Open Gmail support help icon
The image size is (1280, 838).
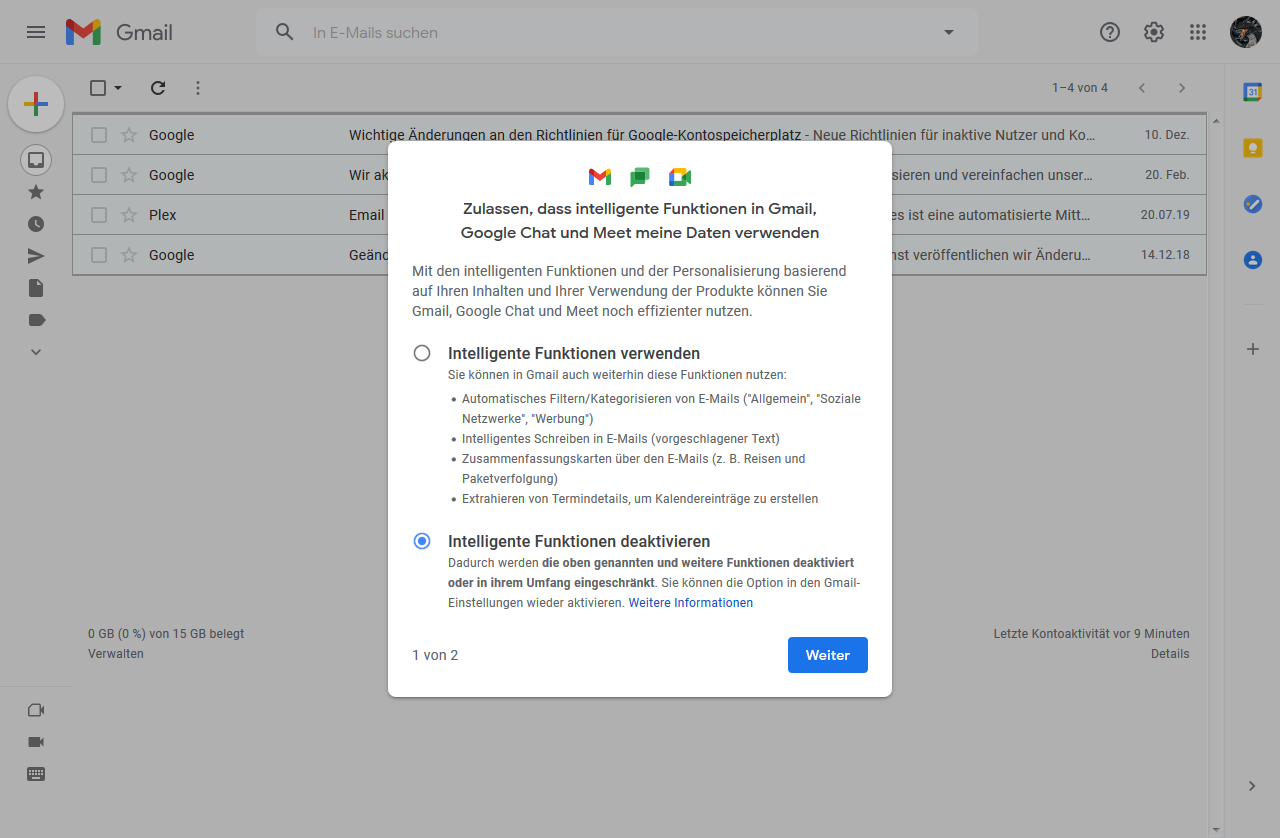pyautogui.click(x=1110, y=32)
